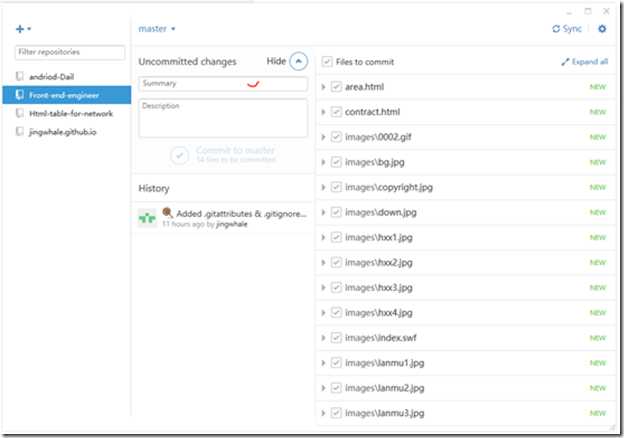Select the images\lanmu2.jpg file name
This screenshot has width=624, height=438.
[384, 388]
